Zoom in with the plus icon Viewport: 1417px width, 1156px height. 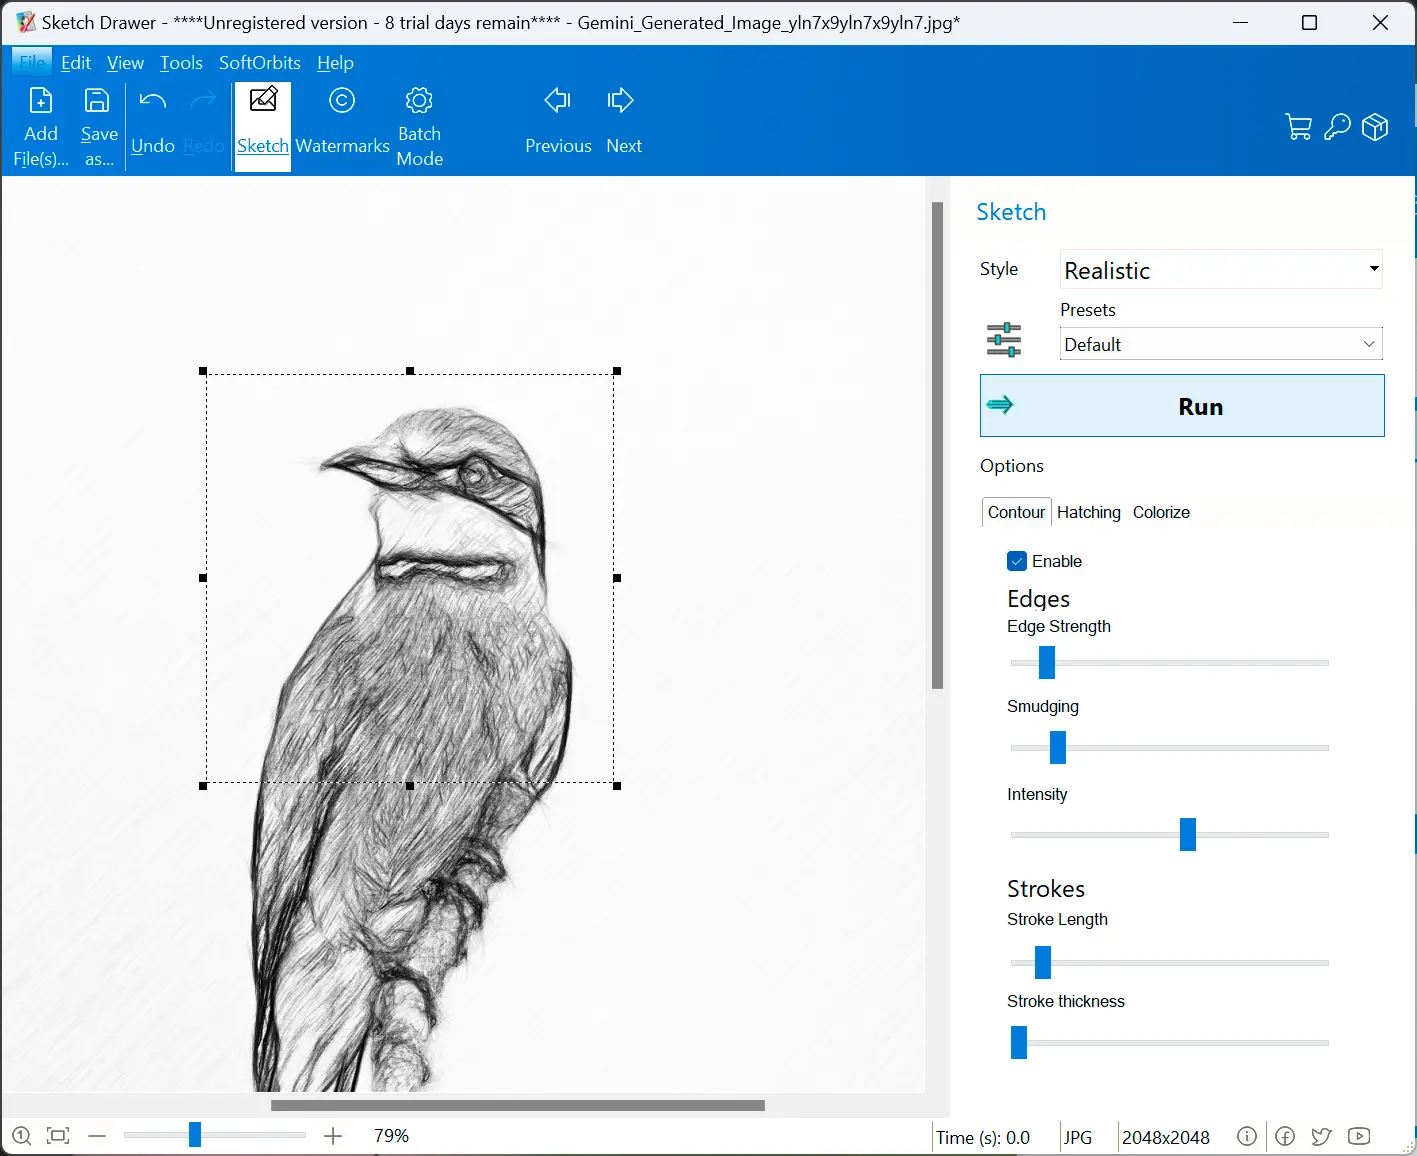pyautogui.click(x=333, y=1136)
